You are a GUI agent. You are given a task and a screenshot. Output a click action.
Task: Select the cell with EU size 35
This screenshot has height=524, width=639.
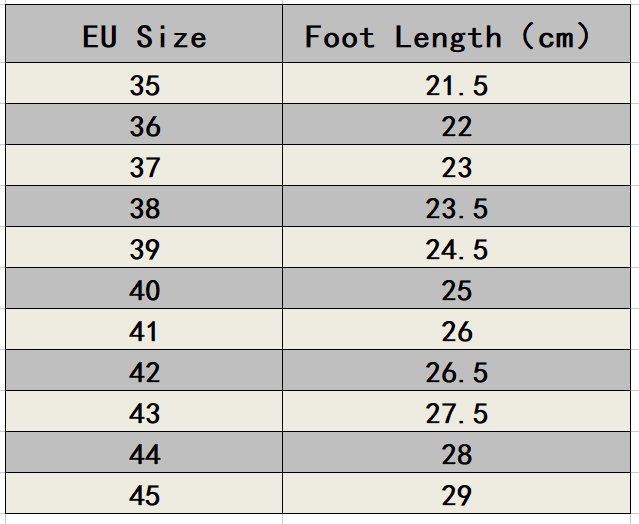point(144,86)
